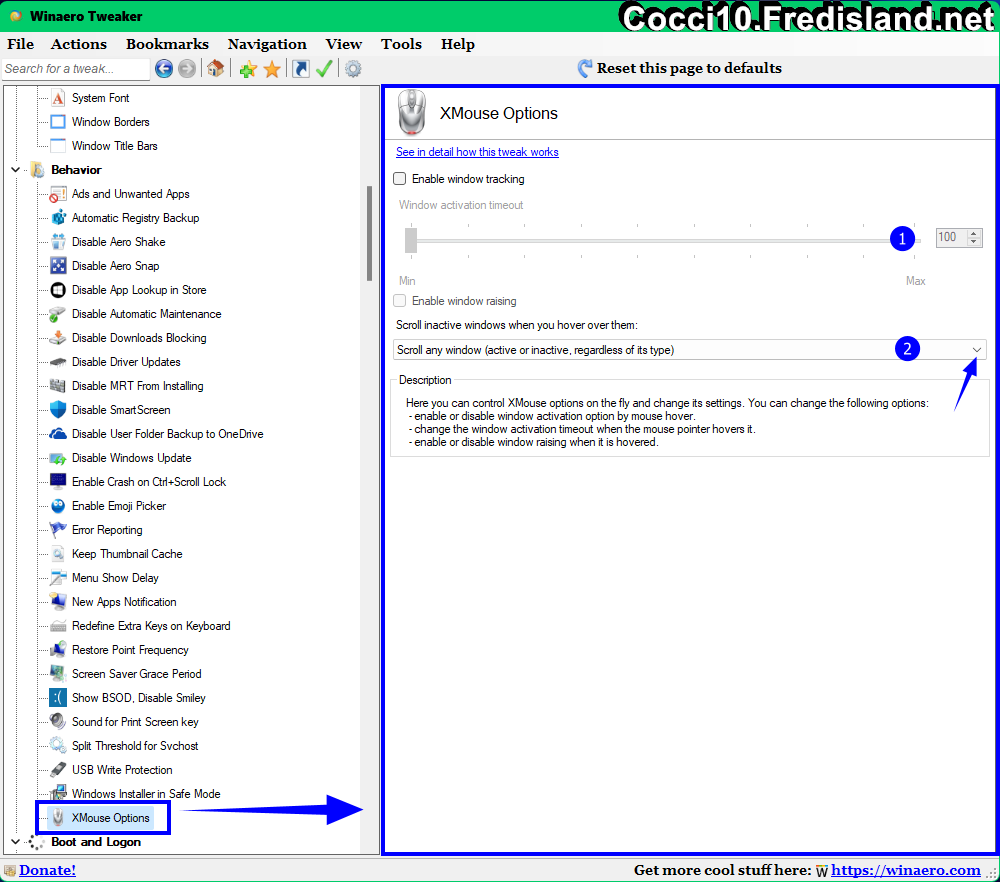Click the Window activation timeout slider thumb

pos(411,240)
